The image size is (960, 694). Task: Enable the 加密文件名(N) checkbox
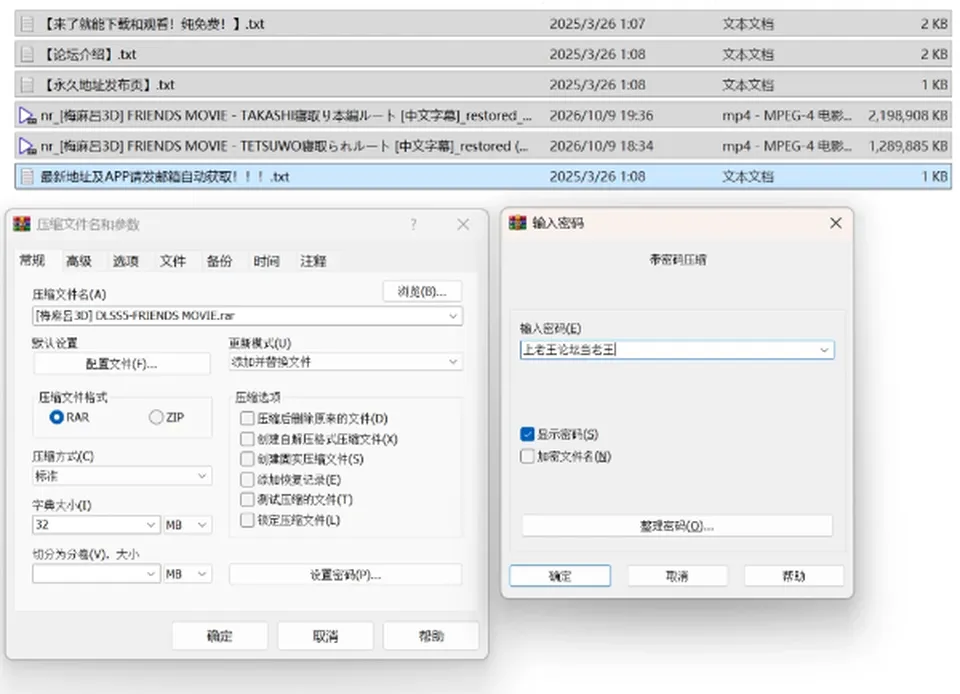527,457
